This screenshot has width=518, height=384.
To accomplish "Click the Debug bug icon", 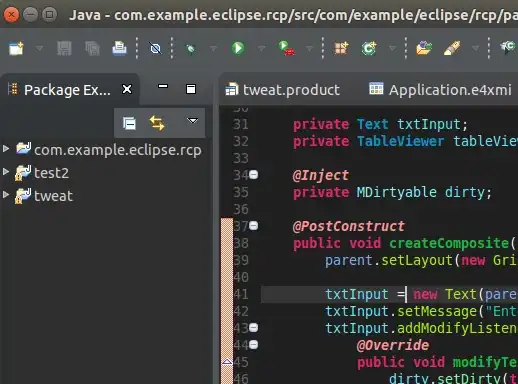I will click(x=190, y=49).
